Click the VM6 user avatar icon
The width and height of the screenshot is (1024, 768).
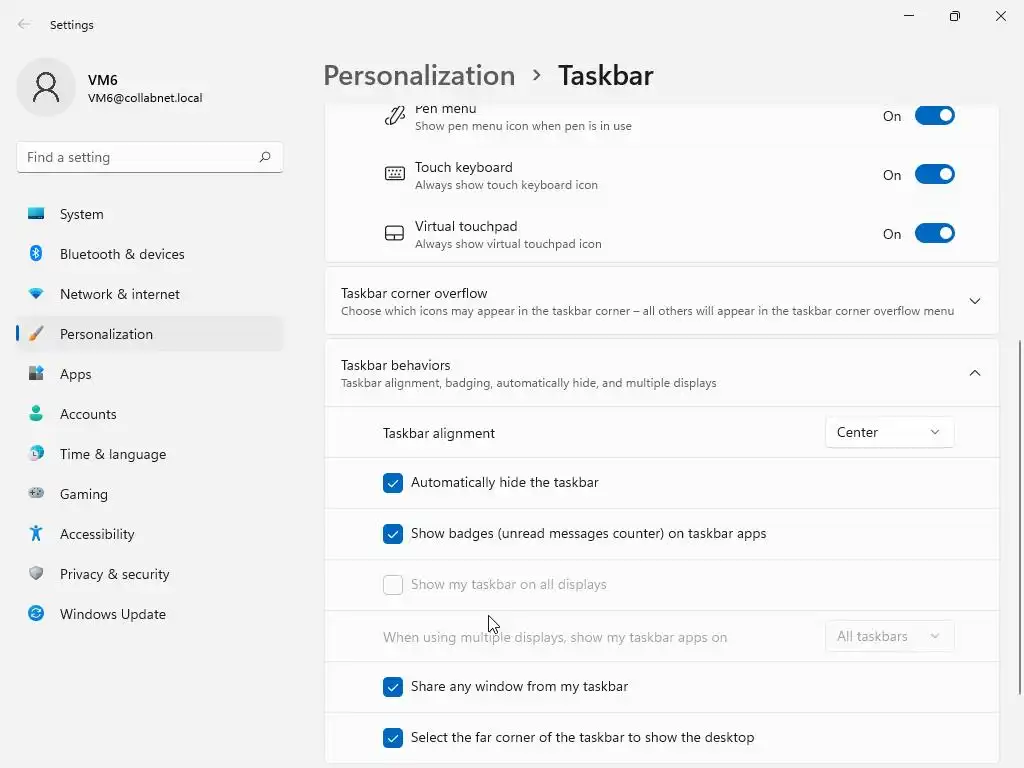point(46,88)
